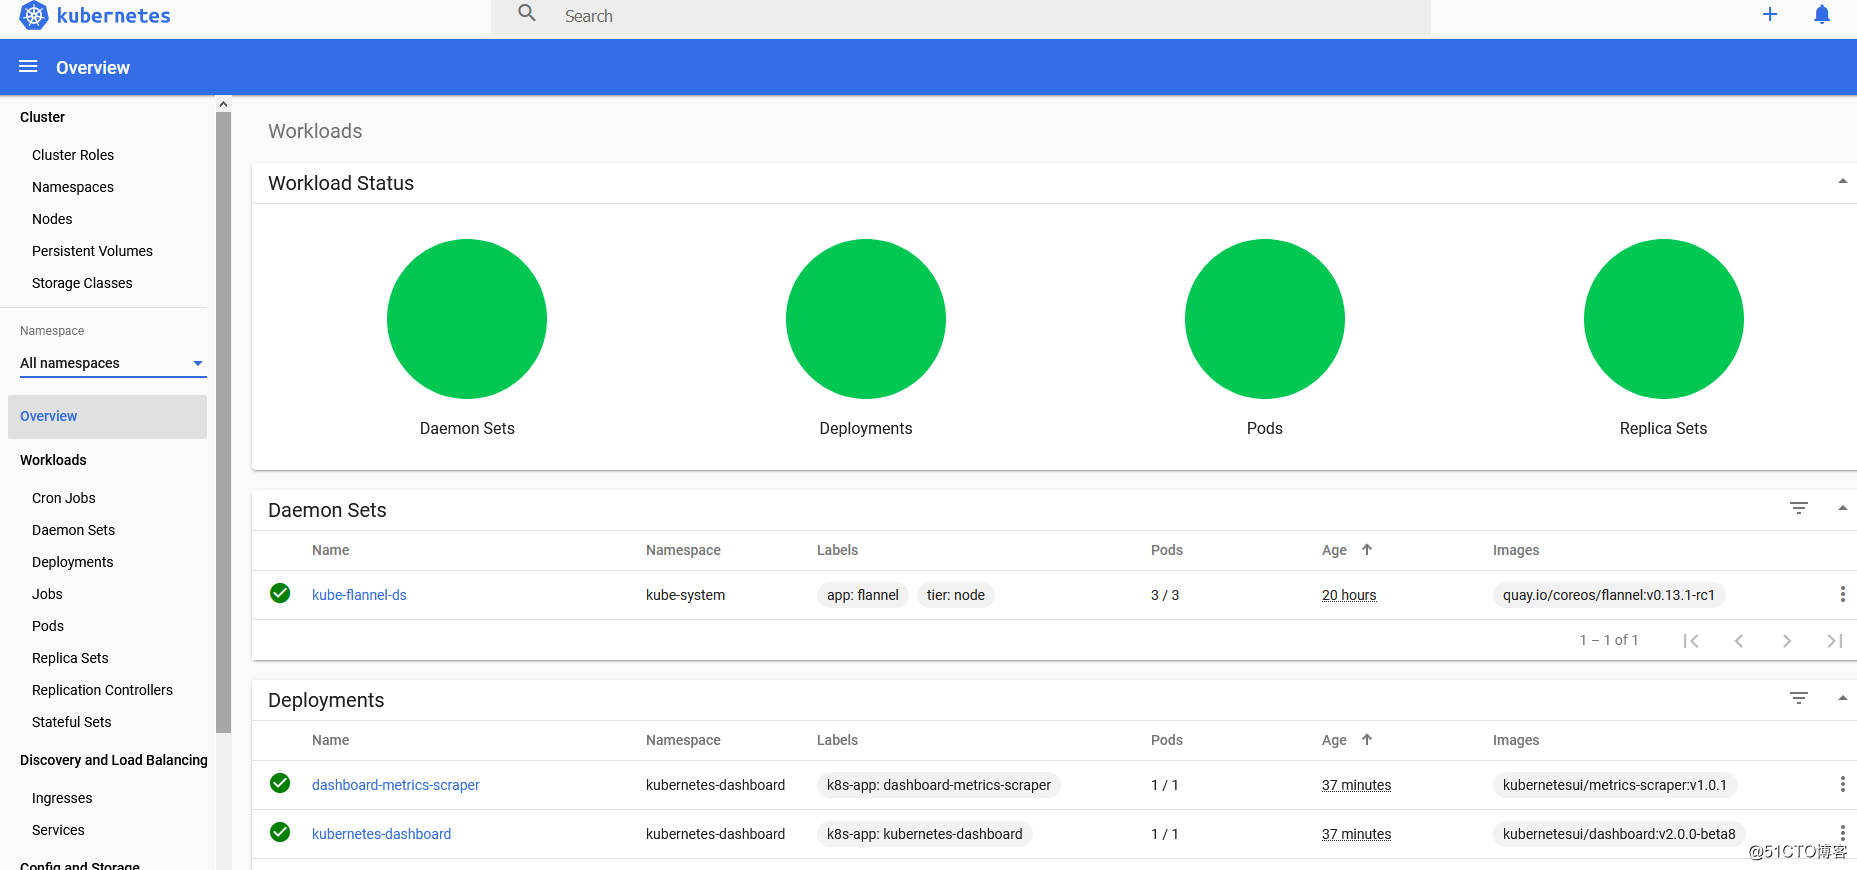Click Pods green status circle
1857x870 pixels.
coord(1265,319)
